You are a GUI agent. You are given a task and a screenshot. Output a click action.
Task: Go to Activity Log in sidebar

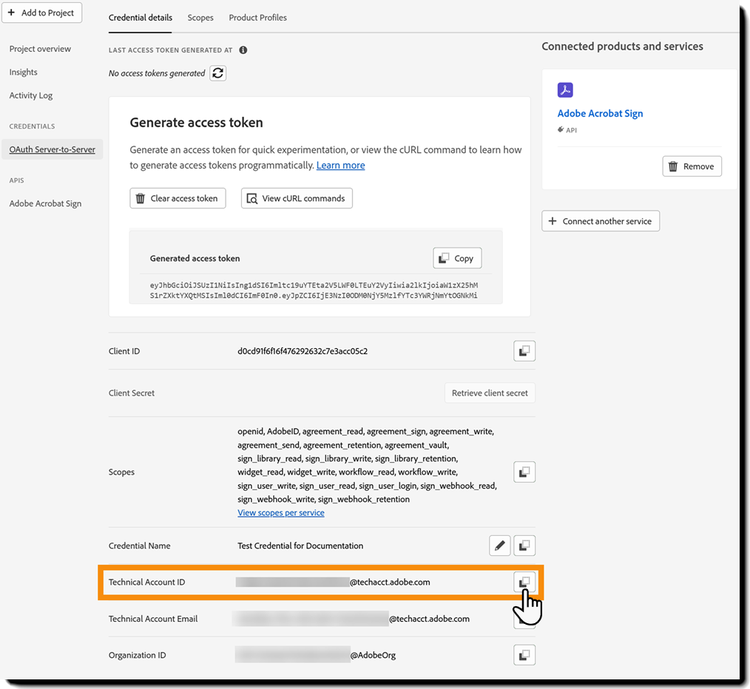pyautogui.click(x=31, y=96)
